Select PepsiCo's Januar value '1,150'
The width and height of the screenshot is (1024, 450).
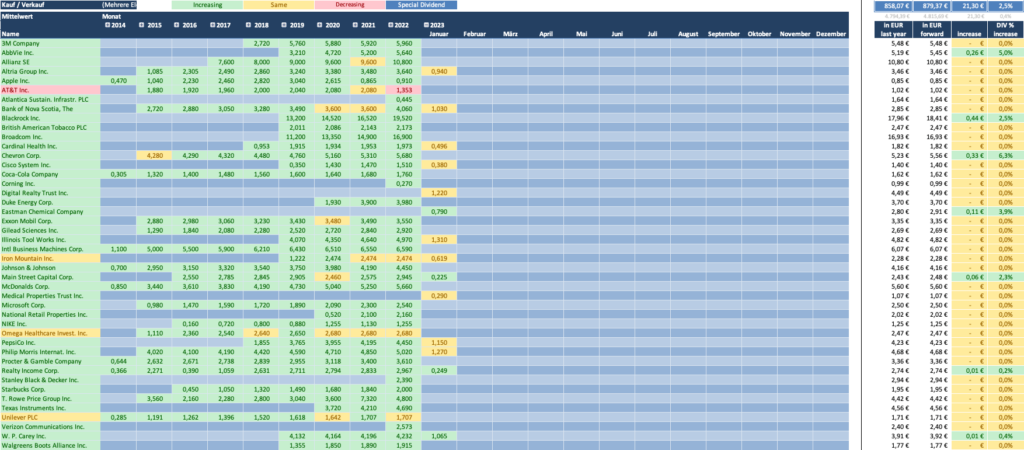click(439, 342)
